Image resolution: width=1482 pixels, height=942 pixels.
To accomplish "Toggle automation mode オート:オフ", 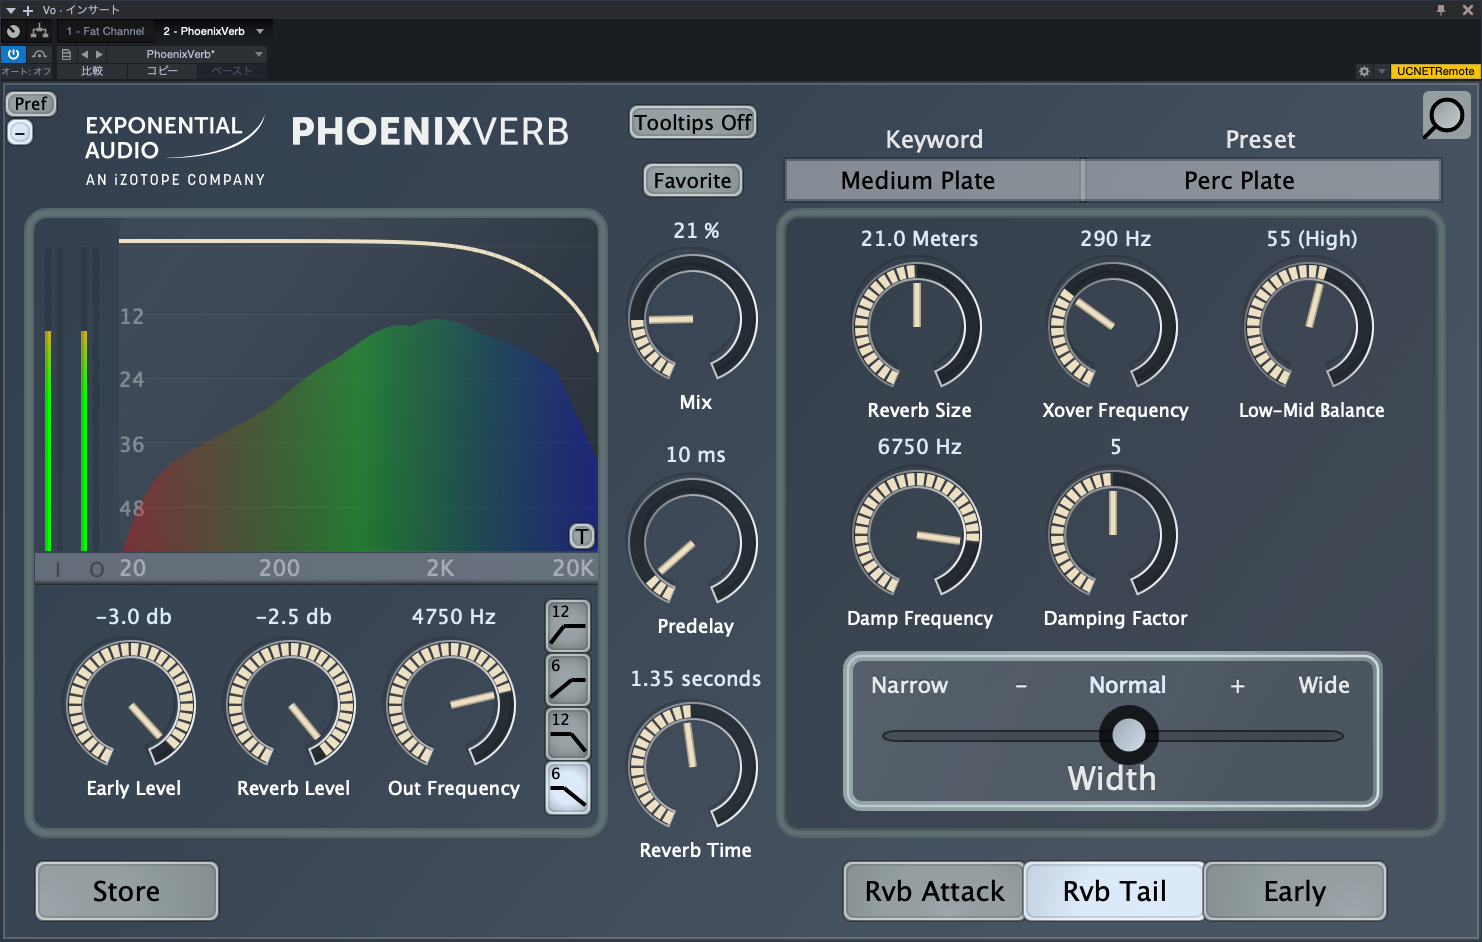I will pyautogui.click(x=26, y=71).
